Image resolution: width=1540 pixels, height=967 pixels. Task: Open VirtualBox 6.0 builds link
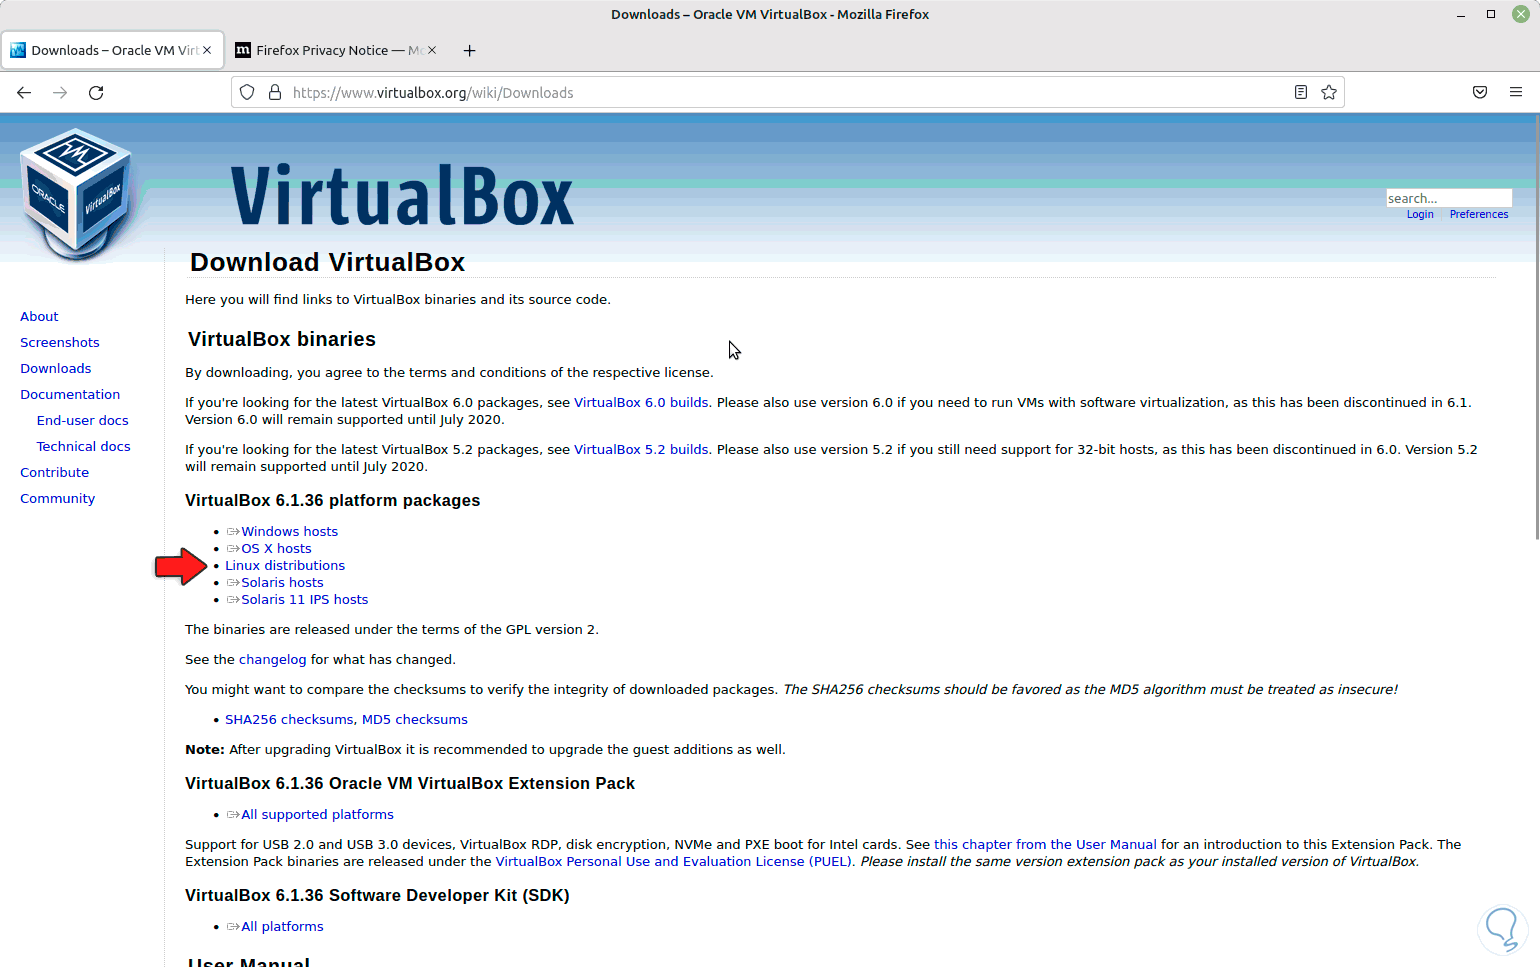(x=641, y=403)
